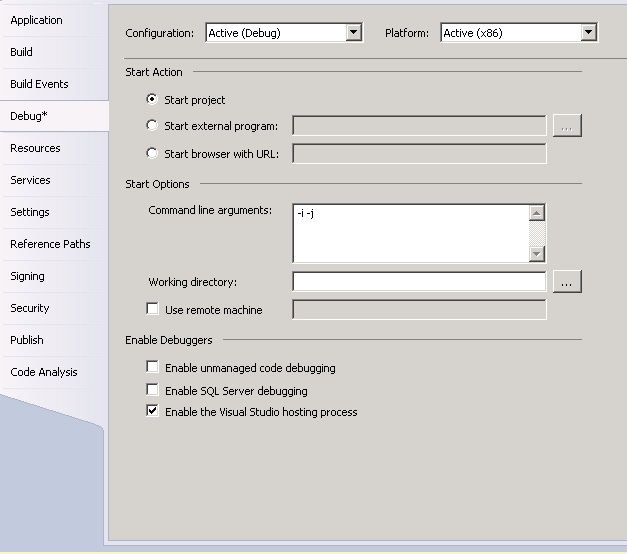Screen dimensions: 627x554
Task: Open the Platform combo box
Action: (x=519, y=32)
